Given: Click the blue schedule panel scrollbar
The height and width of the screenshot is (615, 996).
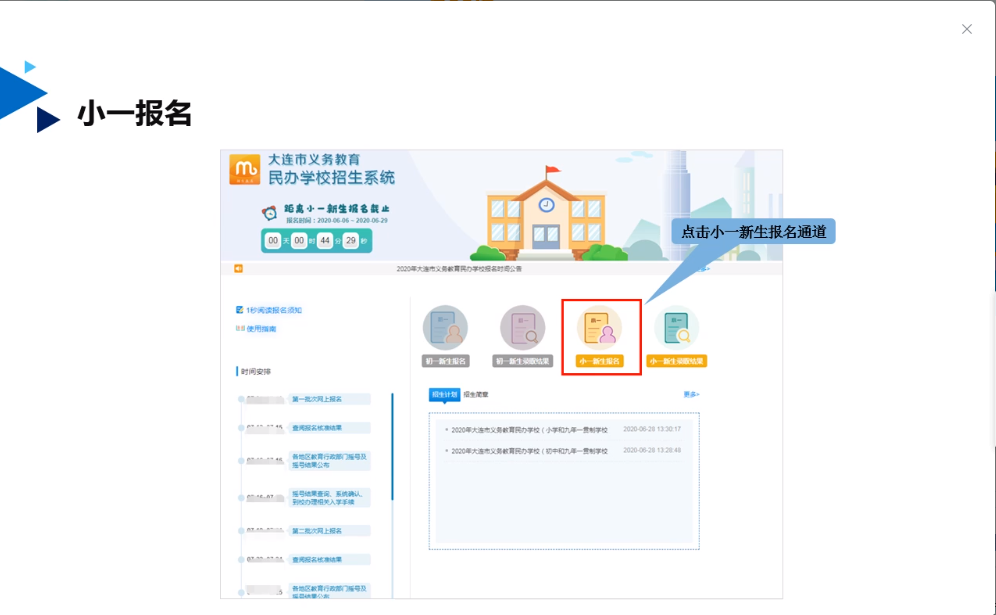Looking at the screenshot, I should [x=392, y=445].
